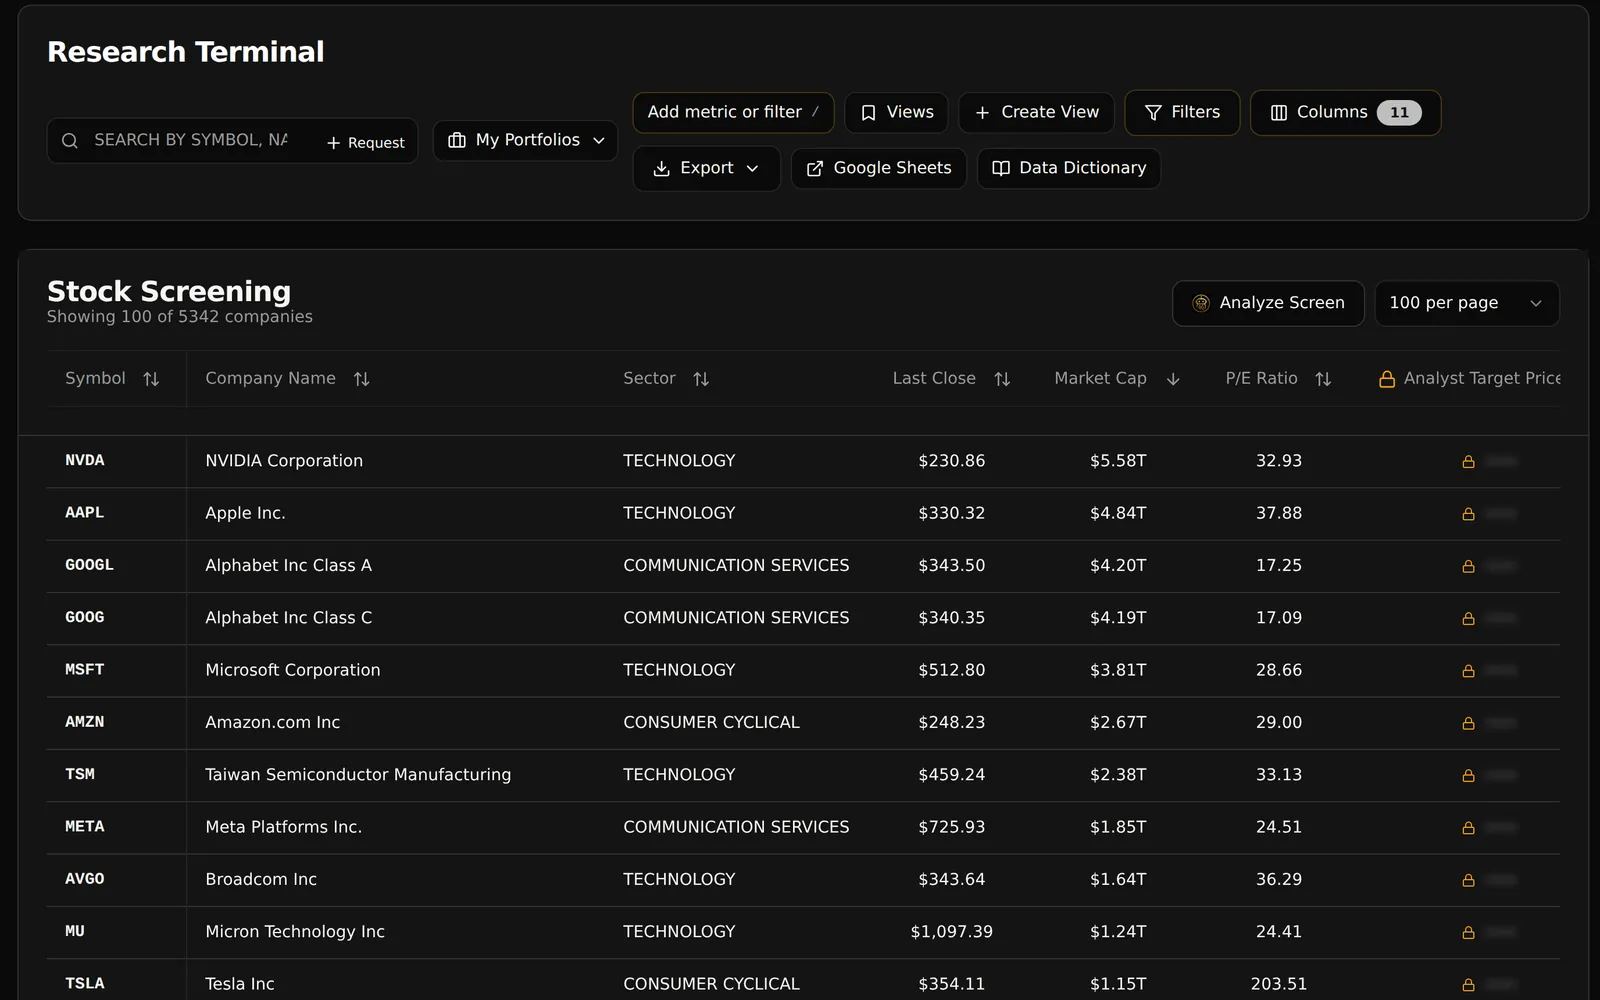Toggle Market Cap descending sort arrow

(x=1174, y=379)
